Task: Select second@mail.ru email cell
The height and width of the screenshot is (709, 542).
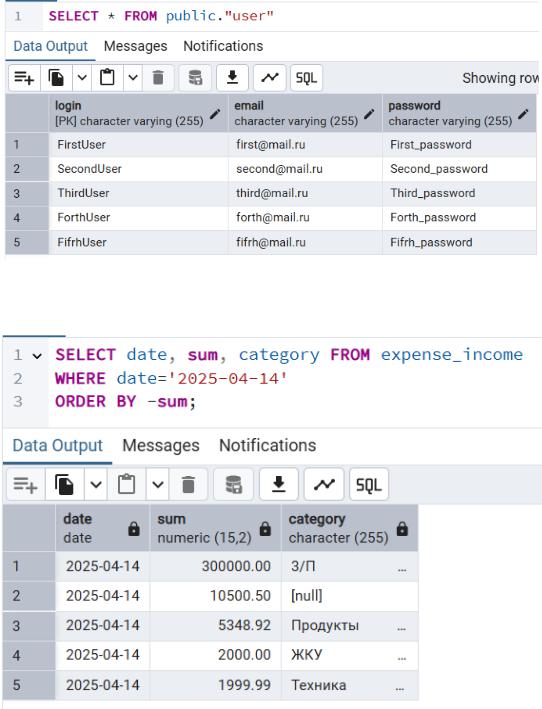Action: click(x=305, y=169)
